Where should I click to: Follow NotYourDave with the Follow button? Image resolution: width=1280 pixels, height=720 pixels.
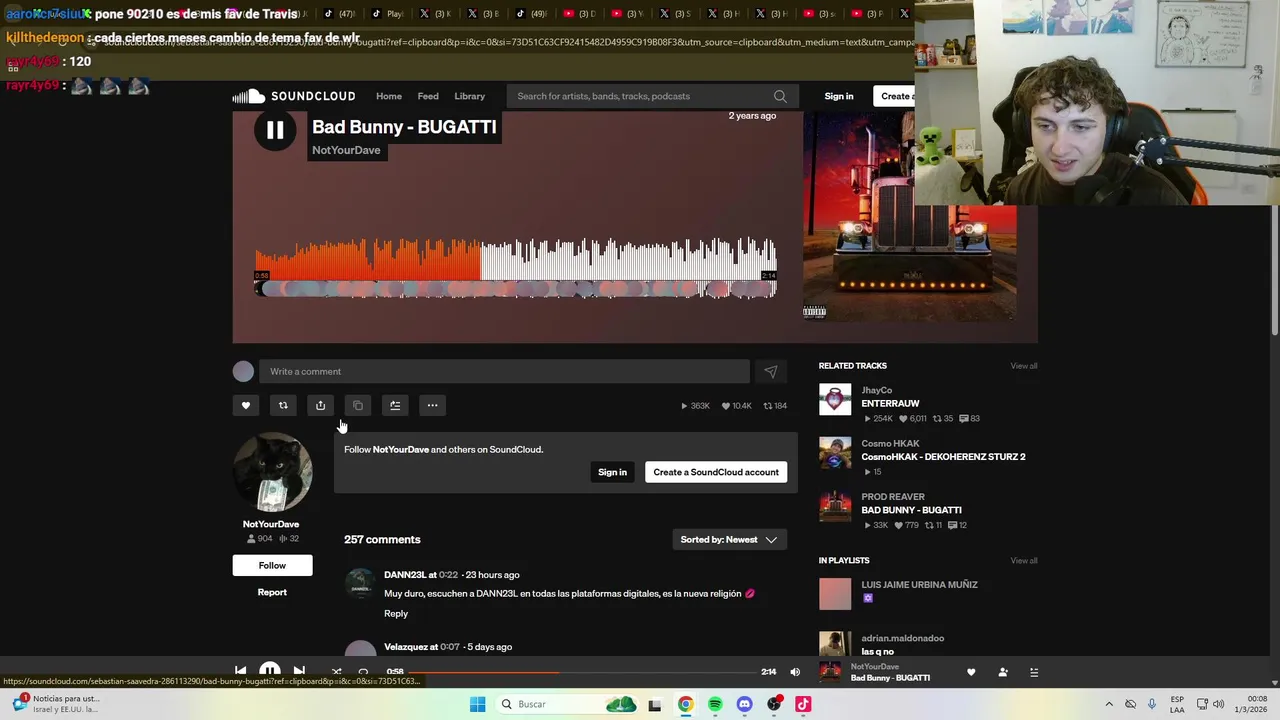272,565
